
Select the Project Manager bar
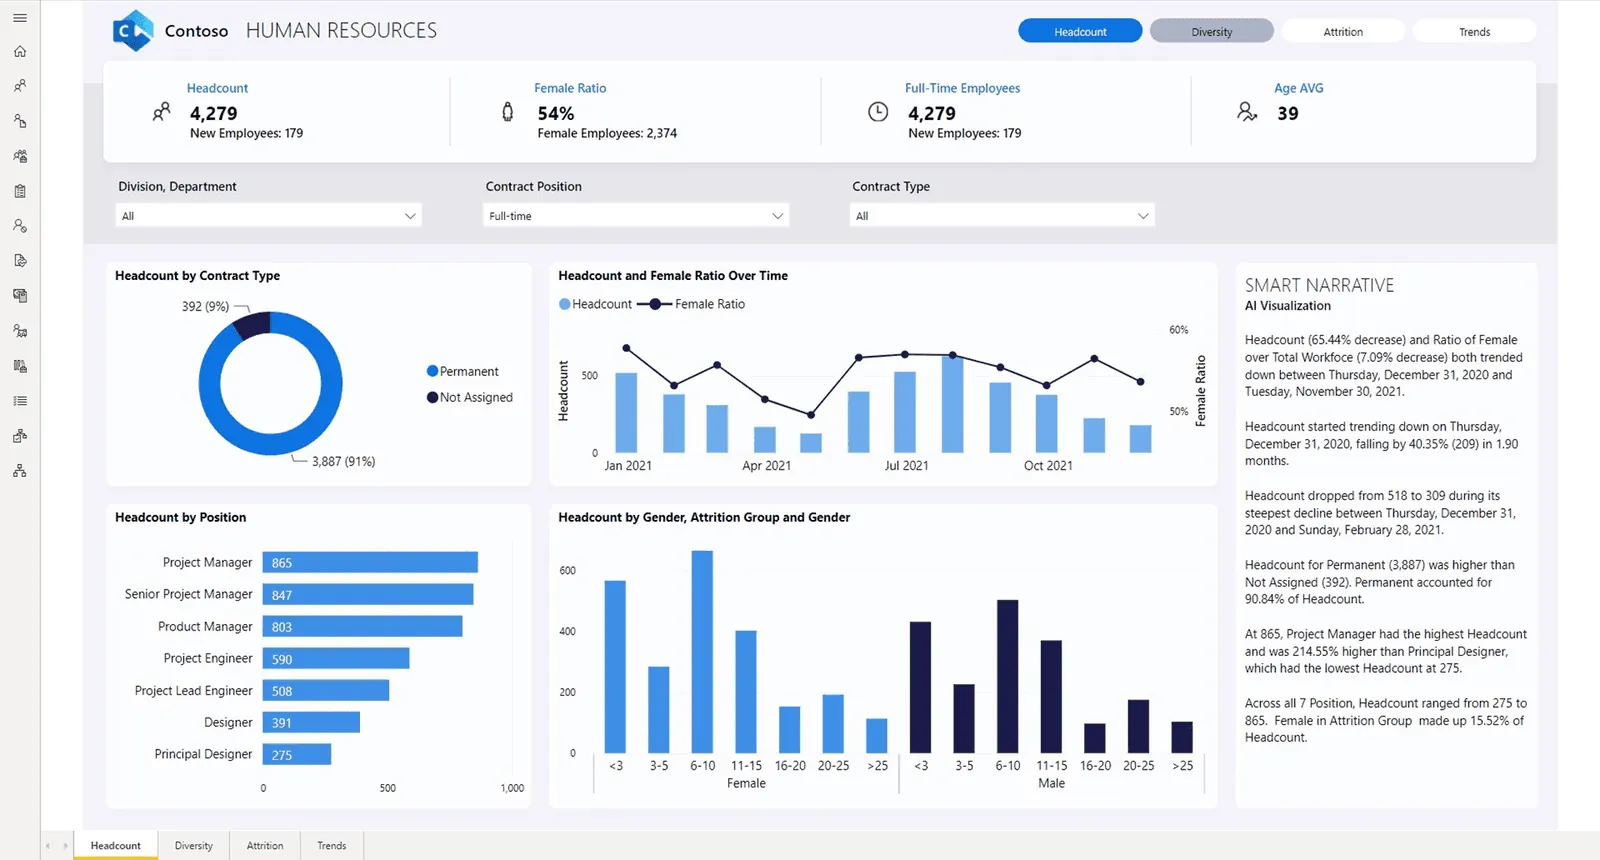[x=370, y=563]
